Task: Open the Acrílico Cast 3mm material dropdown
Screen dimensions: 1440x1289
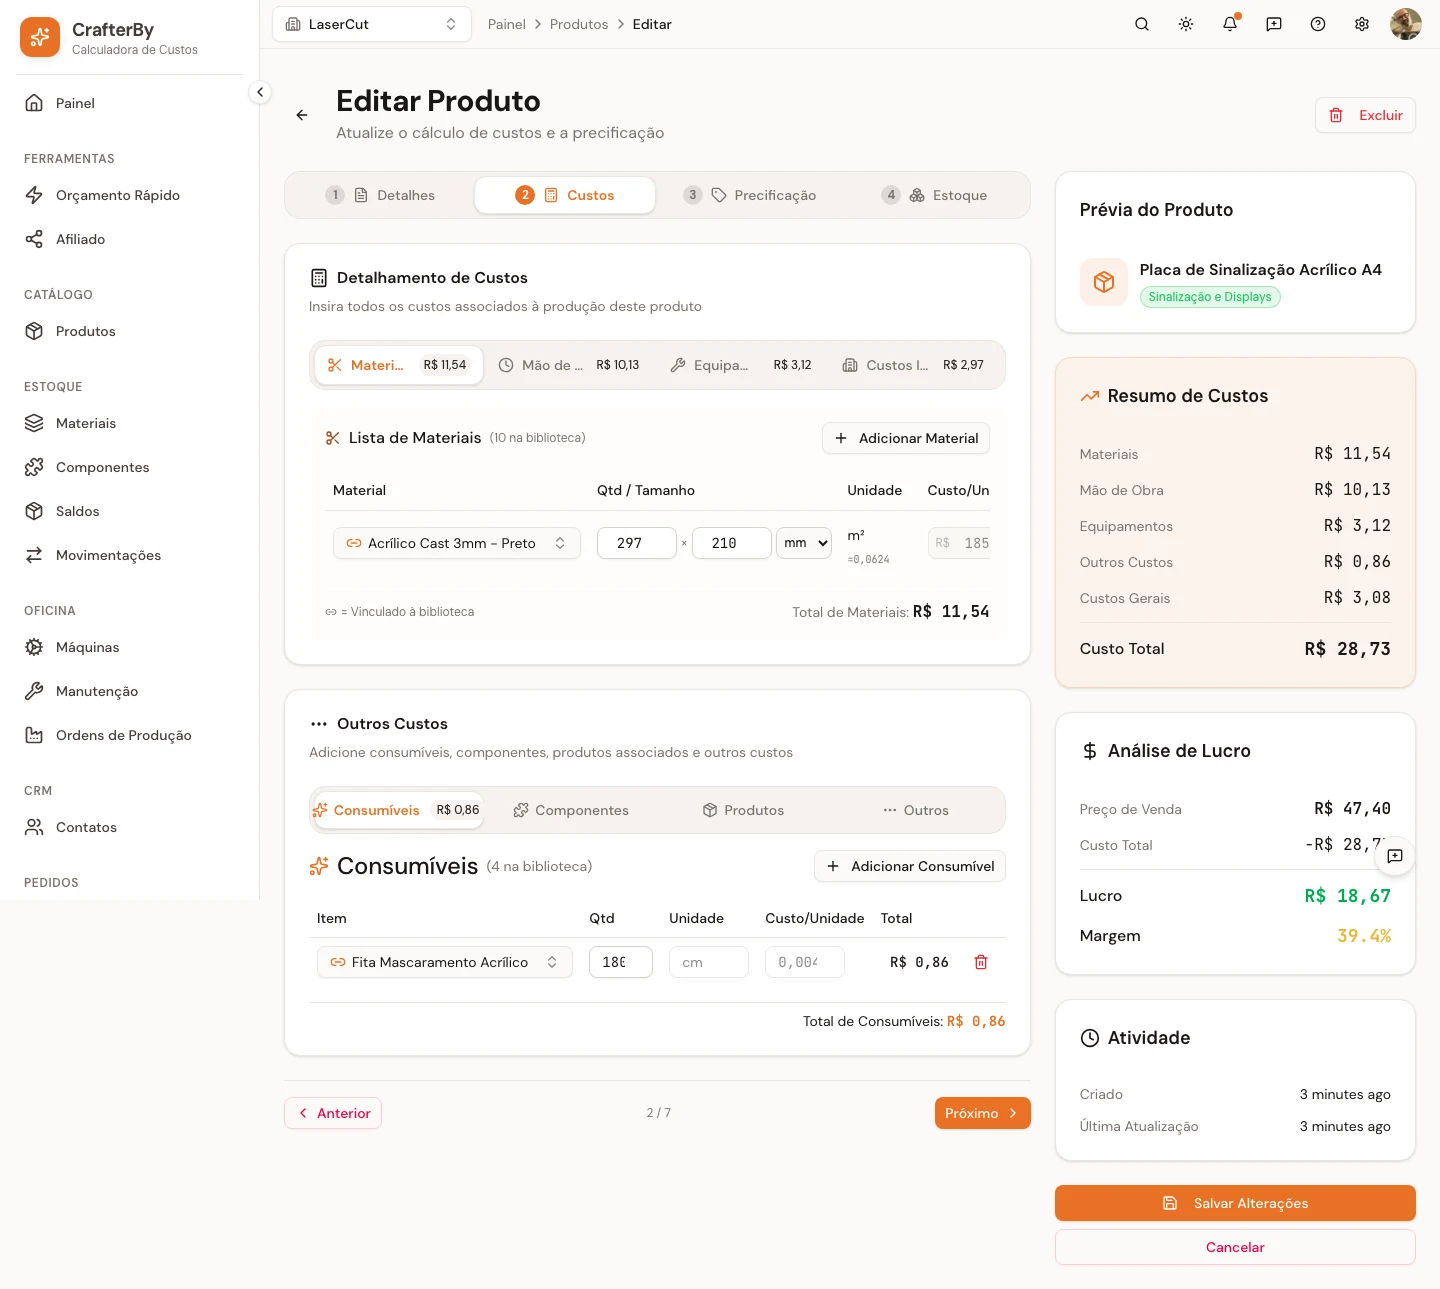Action: click(457, 543)
